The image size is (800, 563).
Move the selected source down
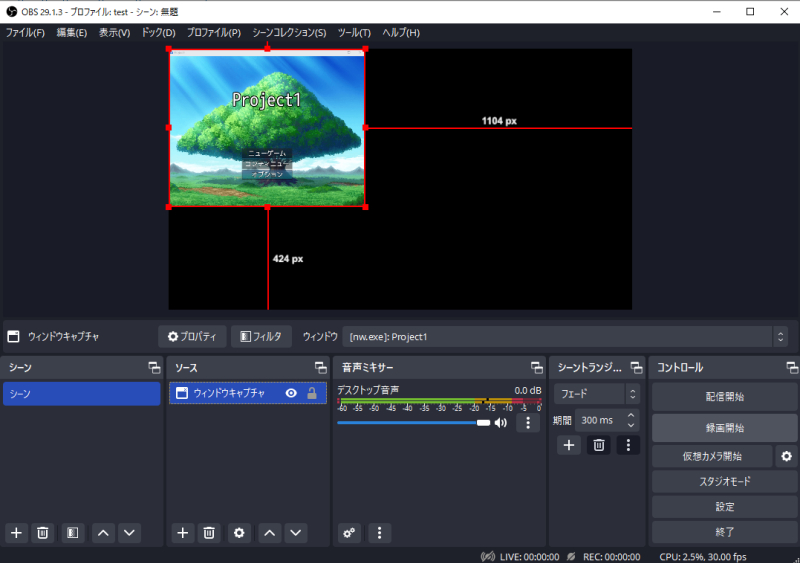295,533
